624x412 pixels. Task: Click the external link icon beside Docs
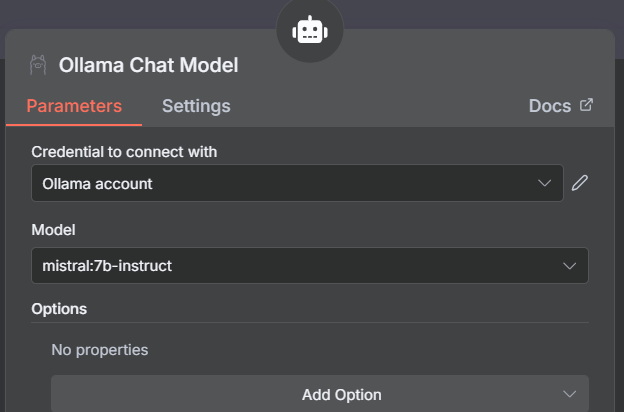point(587,105)
